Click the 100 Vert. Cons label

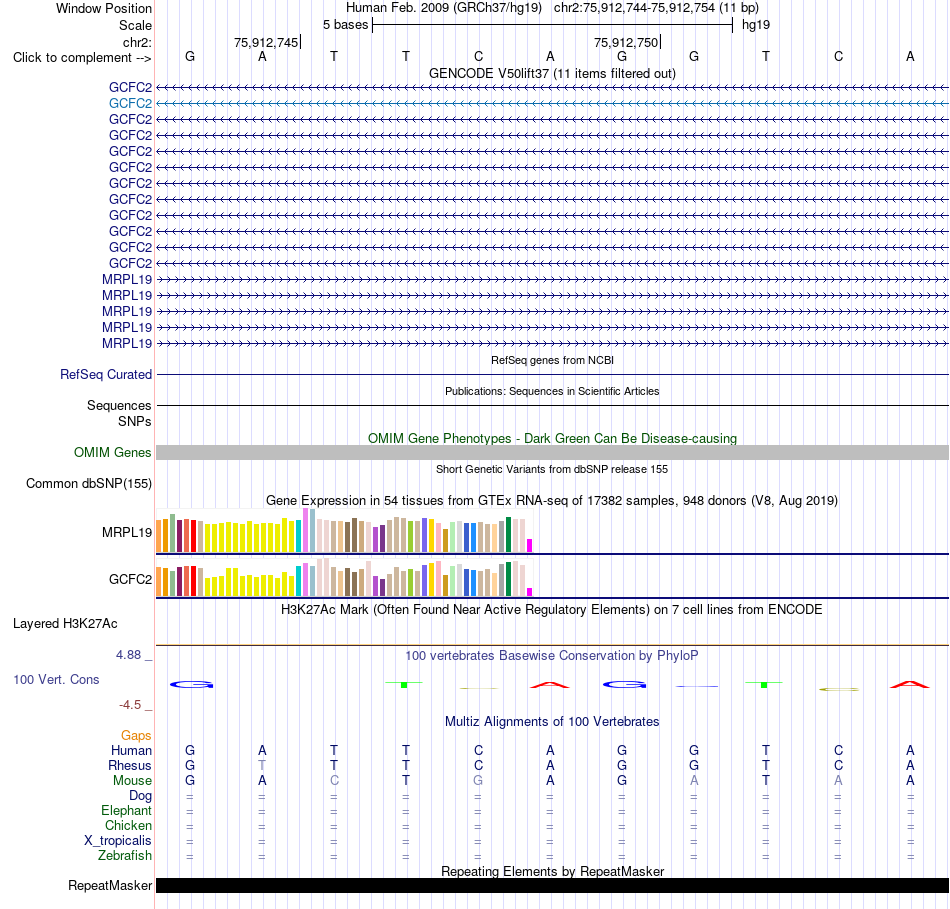[x=56, y=680]
